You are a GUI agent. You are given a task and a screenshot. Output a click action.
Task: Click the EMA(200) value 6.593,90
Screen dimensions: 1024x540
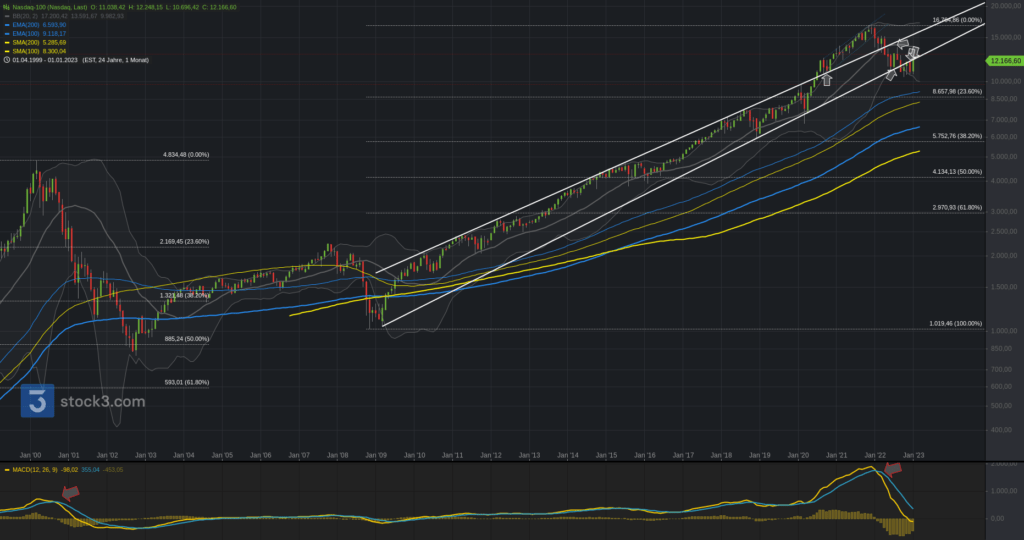tap(54, 25)
